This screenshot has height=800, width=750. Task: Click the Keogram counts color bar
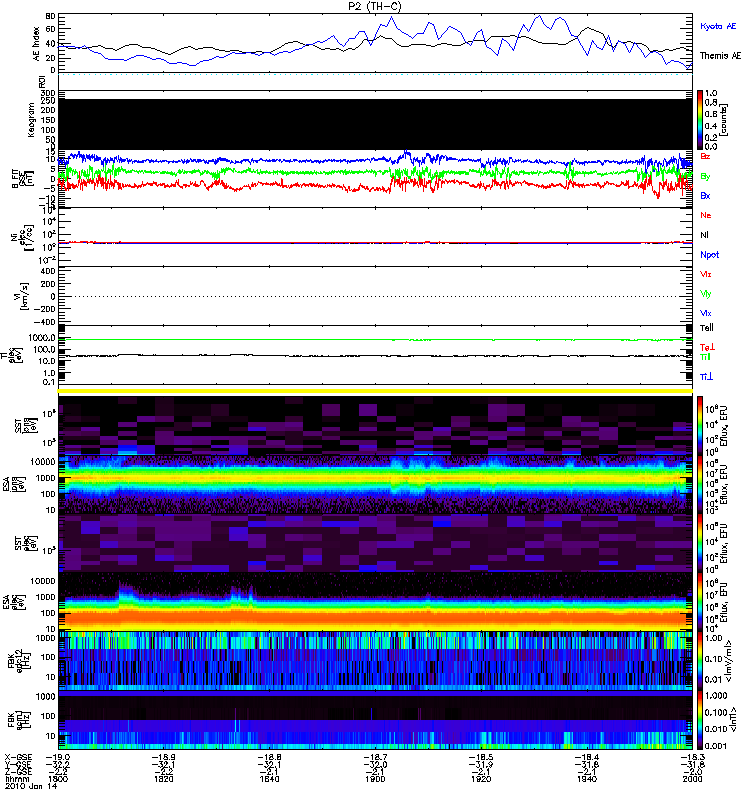tap(699, 120)
